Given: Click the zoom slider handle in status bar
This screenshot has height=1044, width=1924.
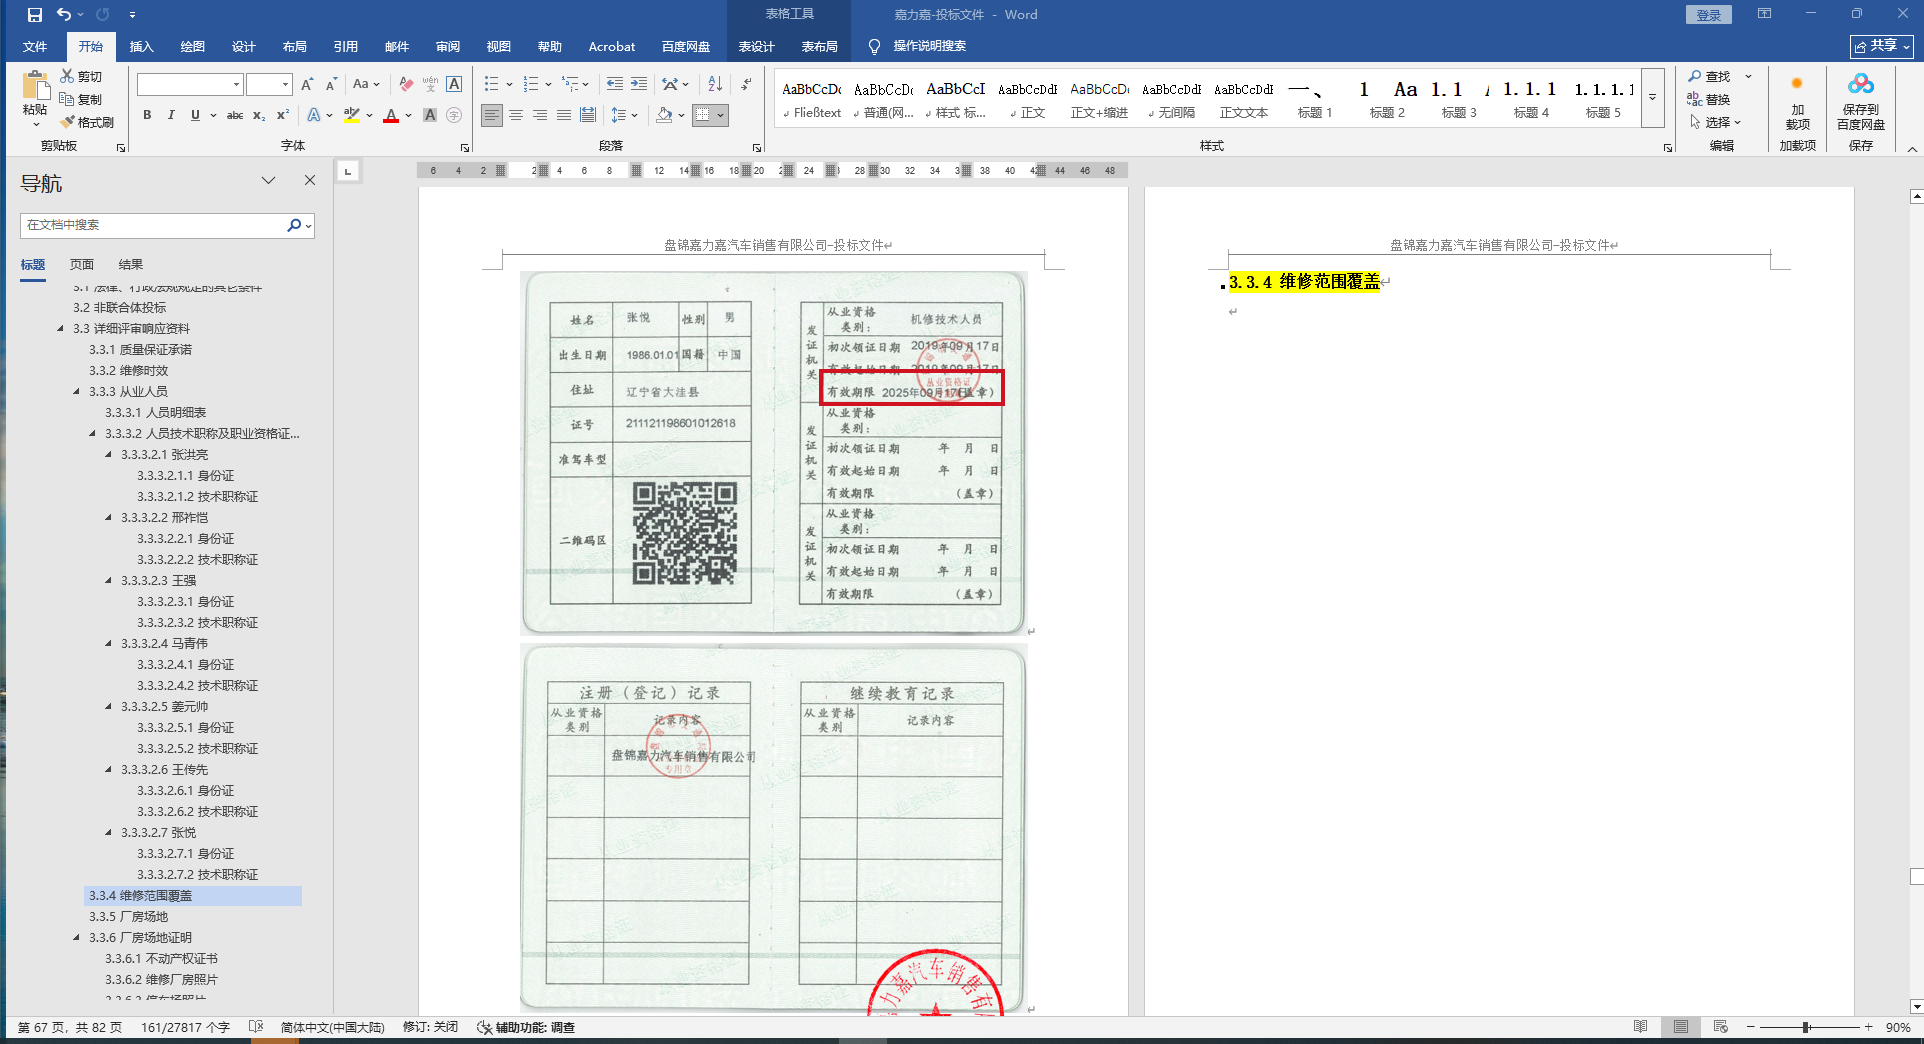Looking at the screenshot, I should tap(1806, 1027).
